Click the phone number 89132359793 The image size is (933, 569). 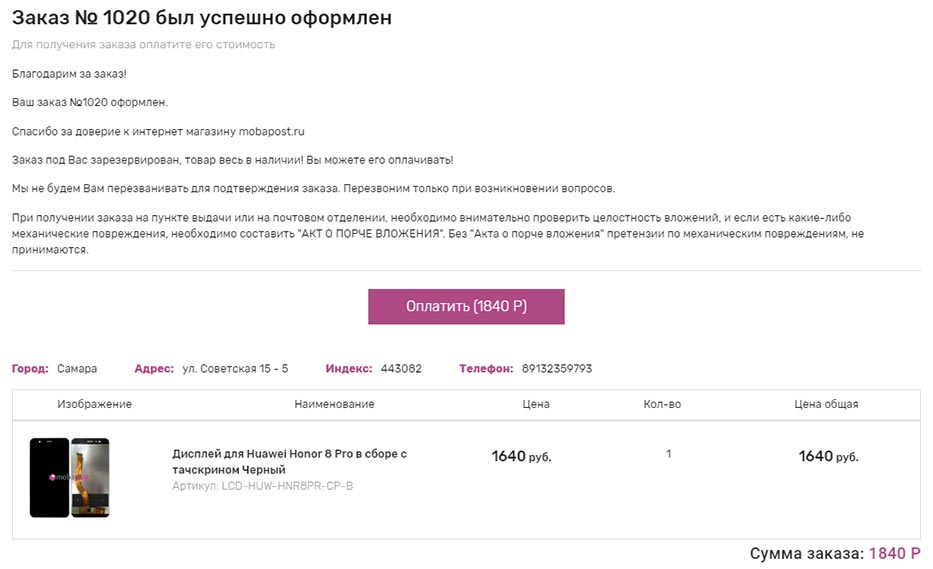pyautogui.click(x=557, y=369)
